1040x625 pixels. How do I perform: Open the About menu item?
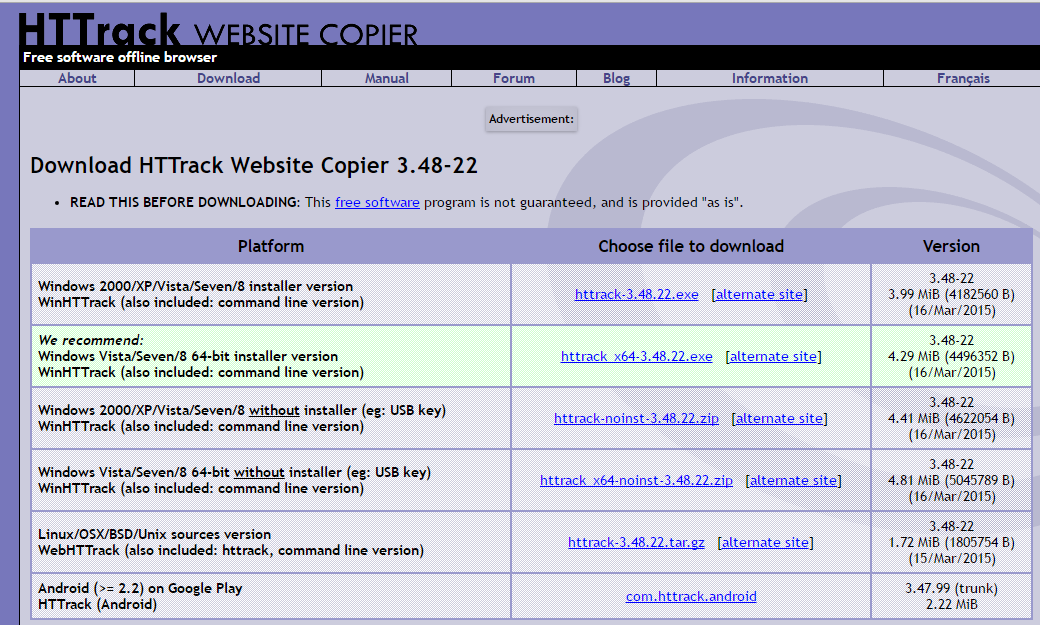click(x=77, y=78)
